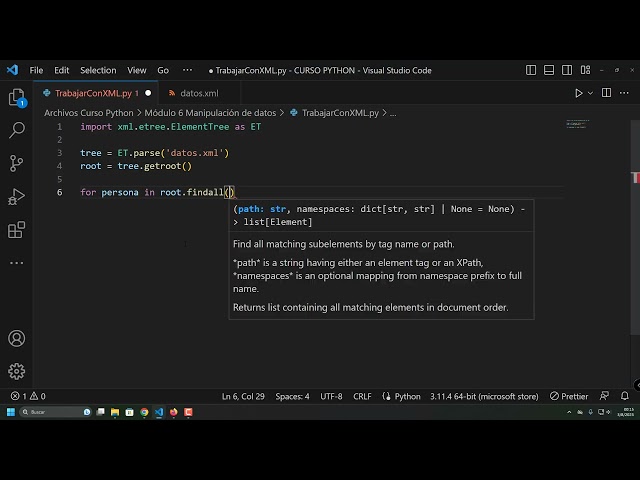Viewport: 640px width, 480px height.
Task: Click the editor minimap preview
Action: [x=578, y=124]
